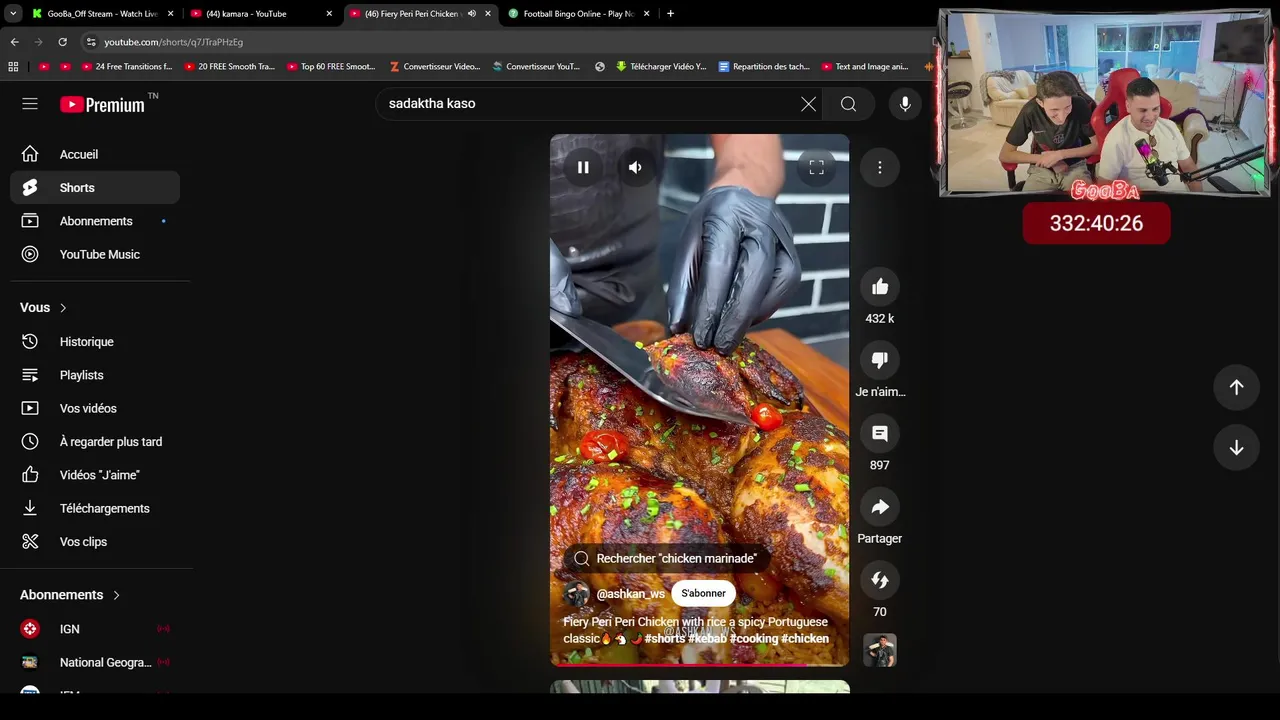1280x720 pixels.
Task: Open the YouTube hamburger guide menu
Action: click(x=30, y=104)
